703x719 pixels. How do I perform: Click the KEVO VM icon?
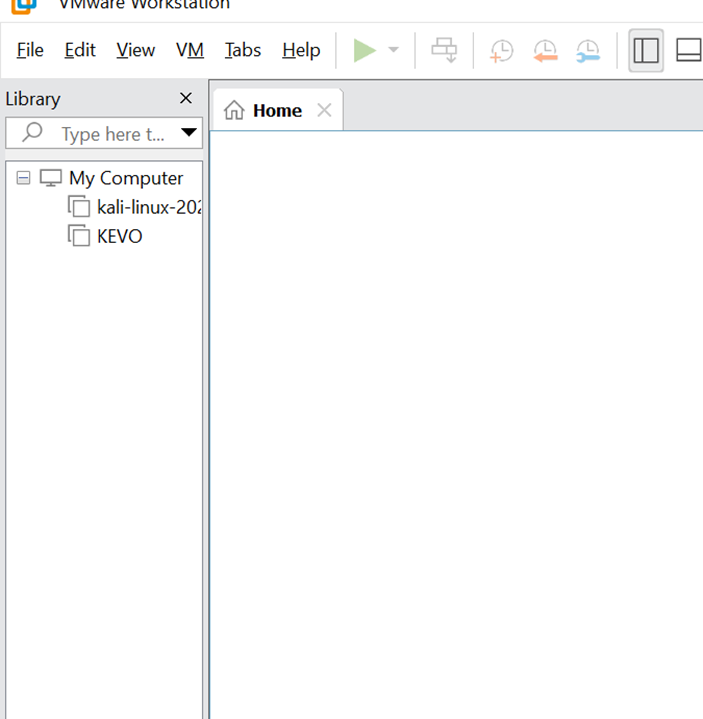[79, 235]
